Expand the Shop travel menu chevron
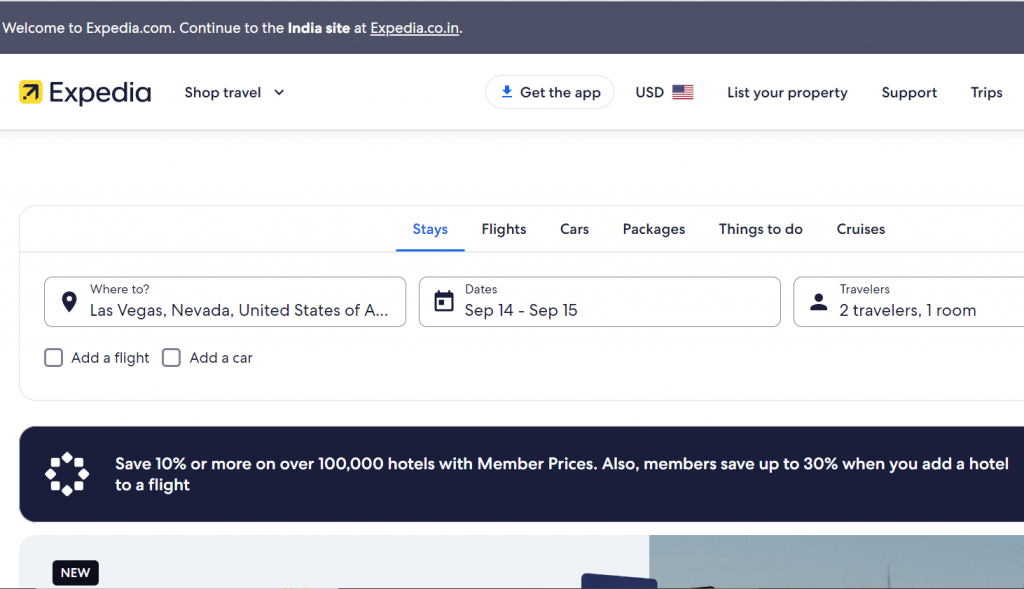The width and height of the screenshot is (1024, 589). point(279,93)
